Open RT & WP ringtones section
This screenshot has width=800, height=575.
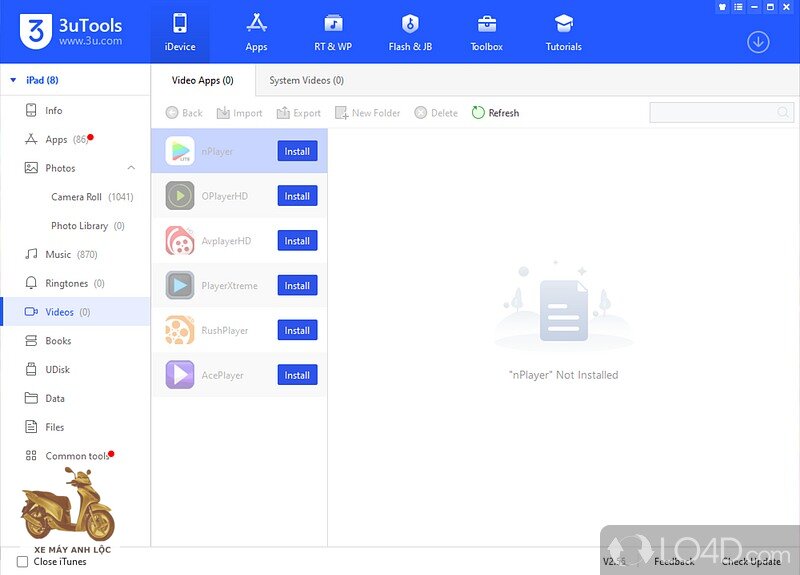pos(333,32)
